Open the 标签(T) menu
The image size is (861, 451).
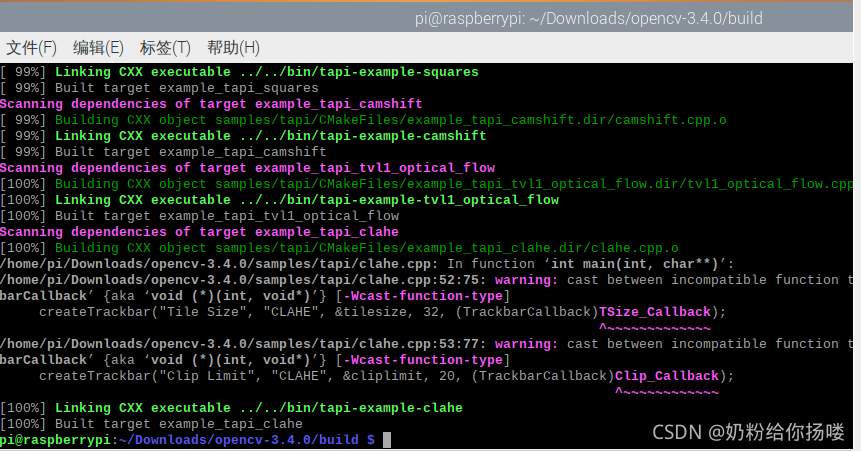(165, 48)
